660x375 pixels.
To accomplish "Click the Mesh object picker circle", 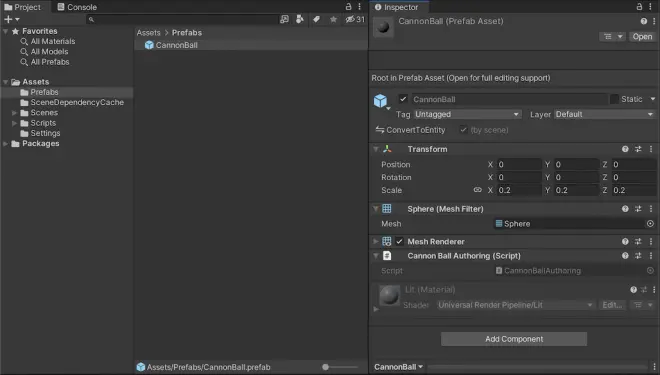I will (650, 224).
